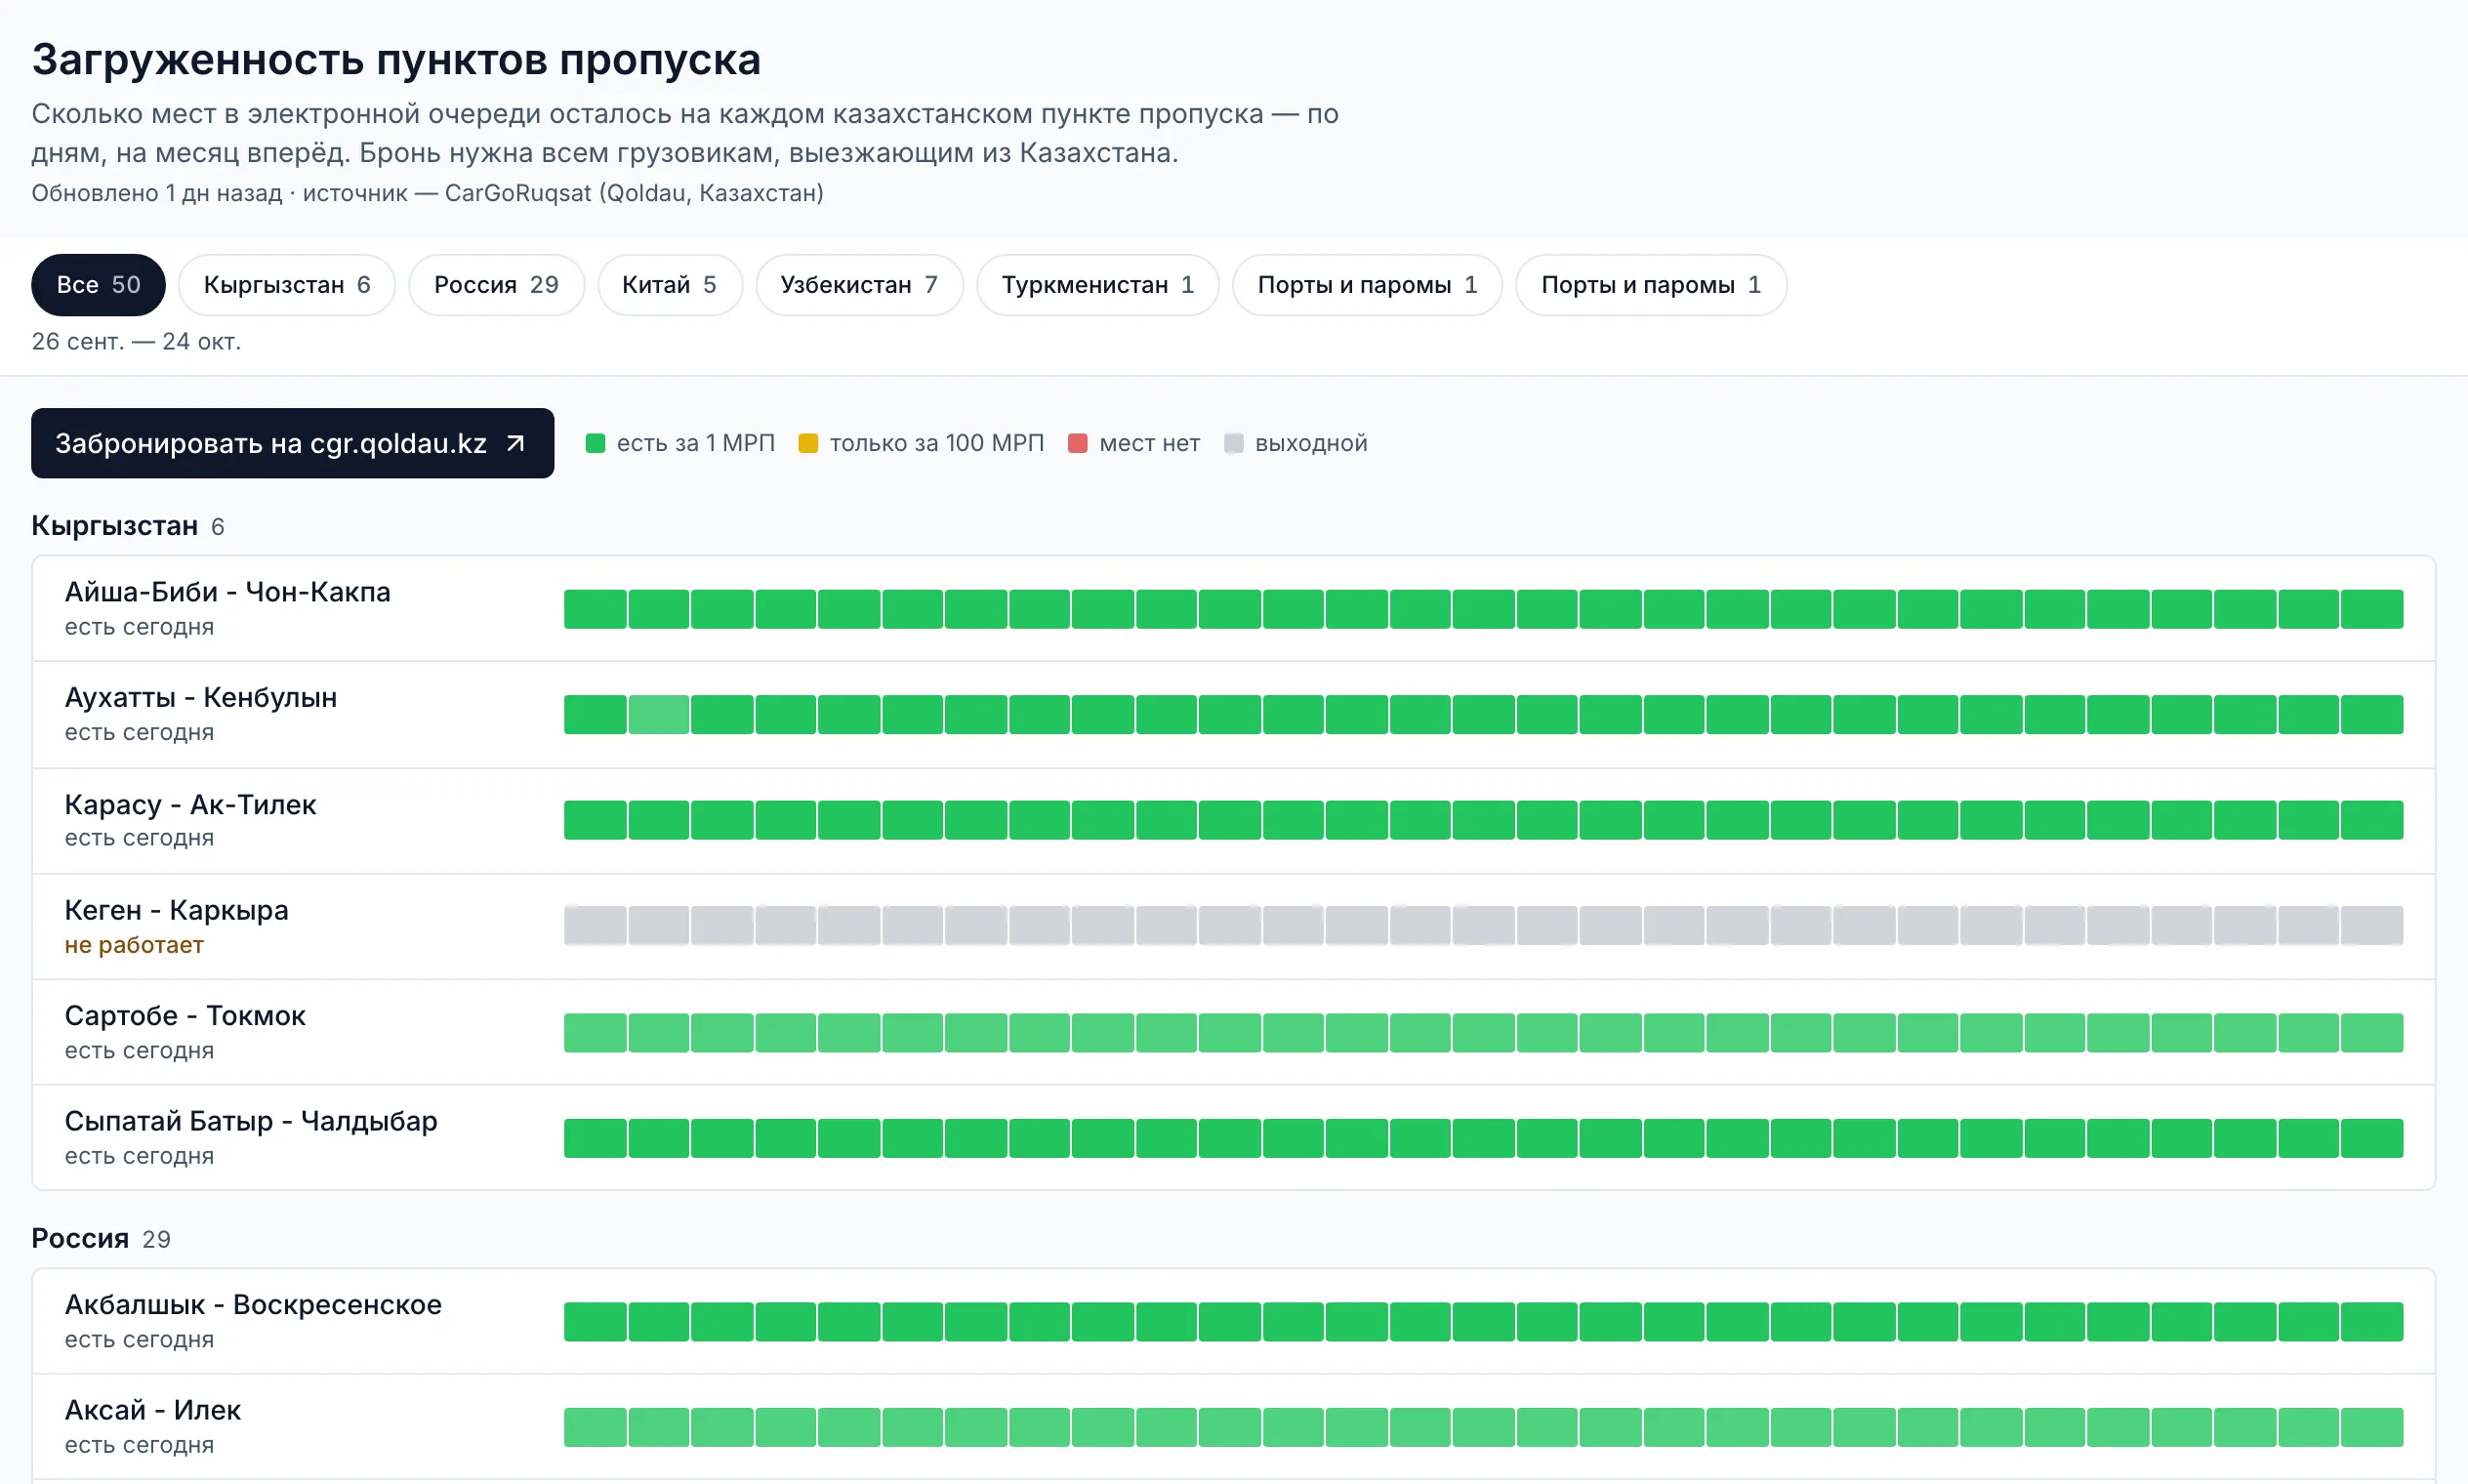2468x1484 pixels.
Task: Open the Акбалшык - Воскресенское checkpoint
Action: click(1234, 1321)
